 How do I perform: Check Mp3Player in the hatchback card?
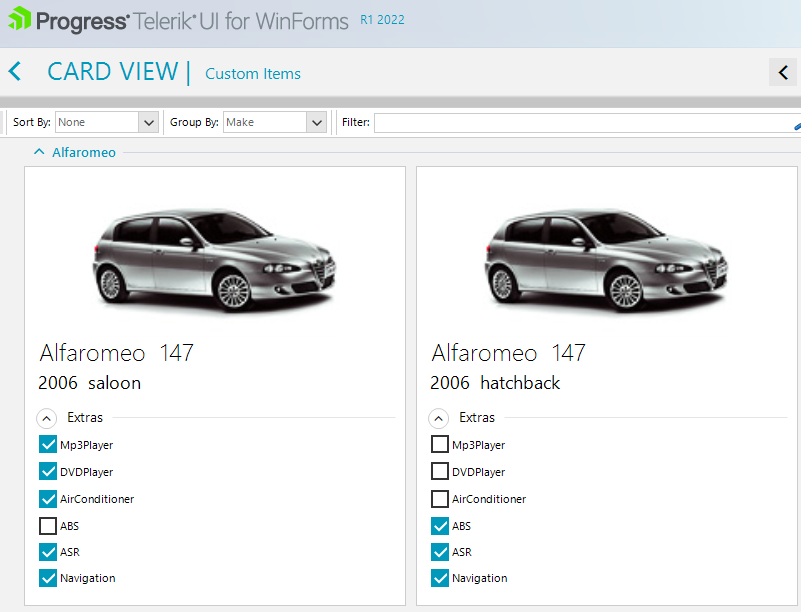point(440,444)
